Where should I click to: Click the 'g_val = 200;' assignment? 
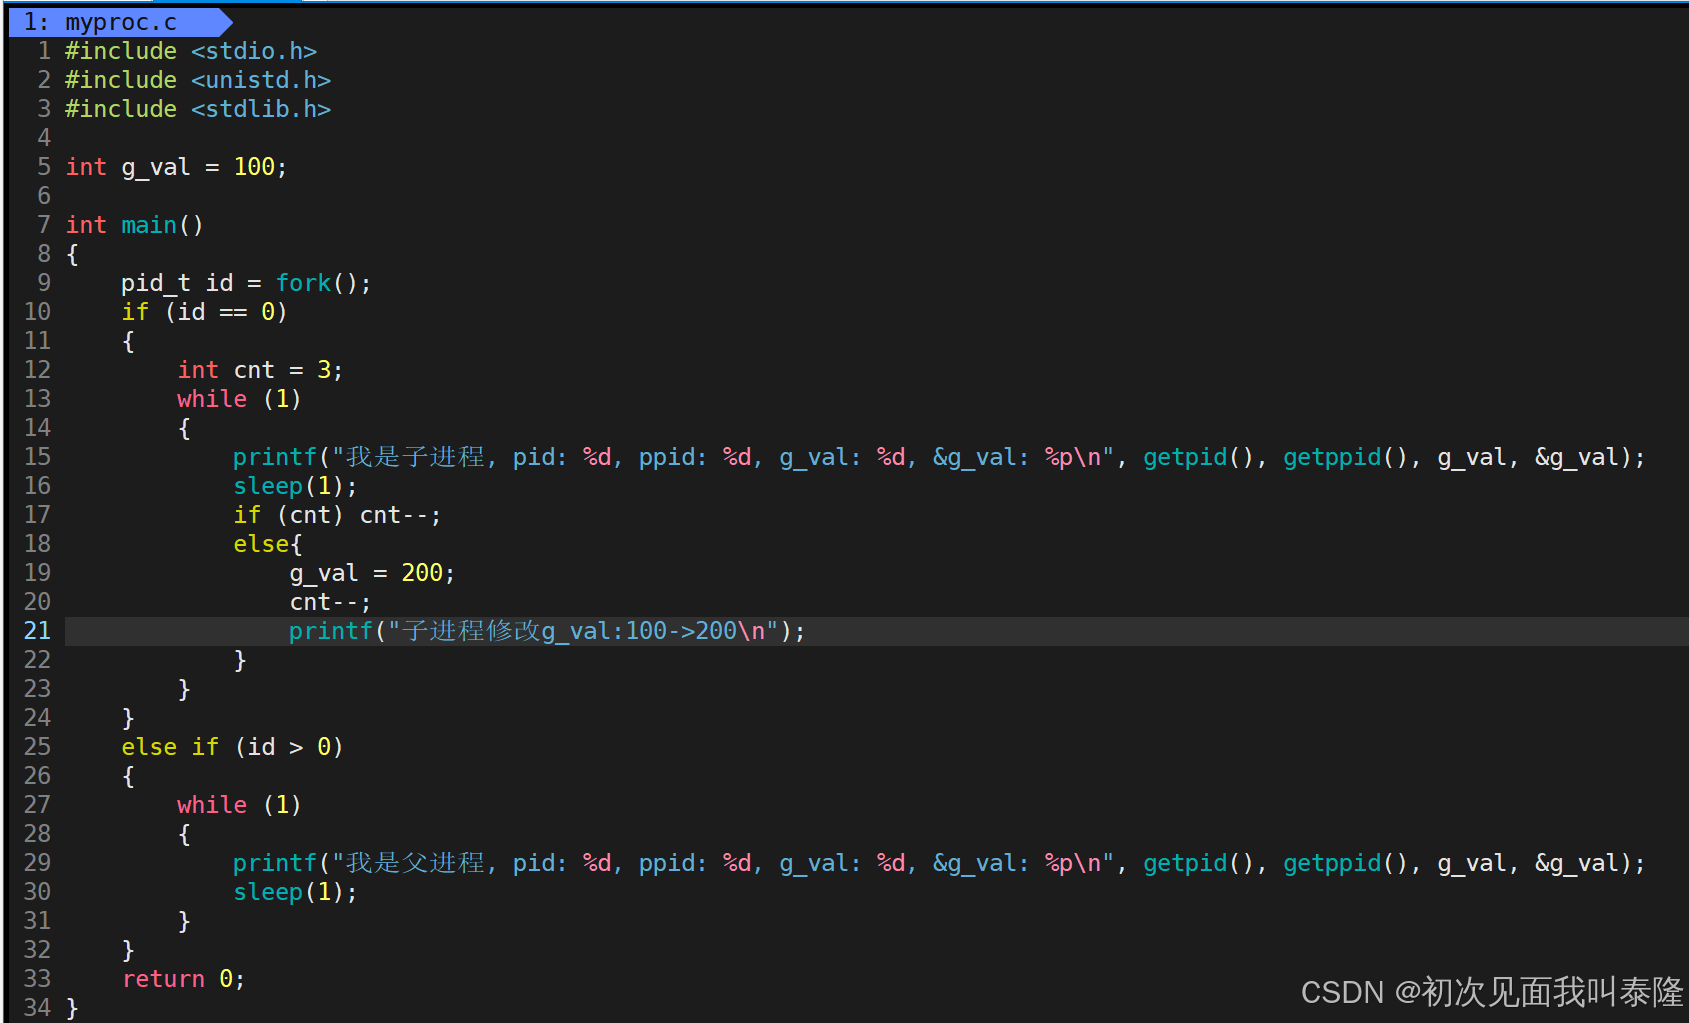point(372,573)
